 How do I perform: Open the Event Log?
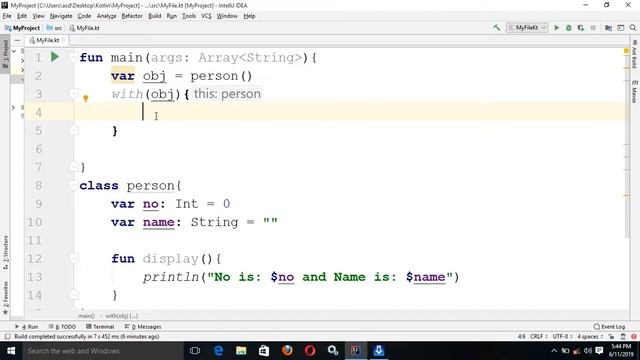[x=609, y=327]
